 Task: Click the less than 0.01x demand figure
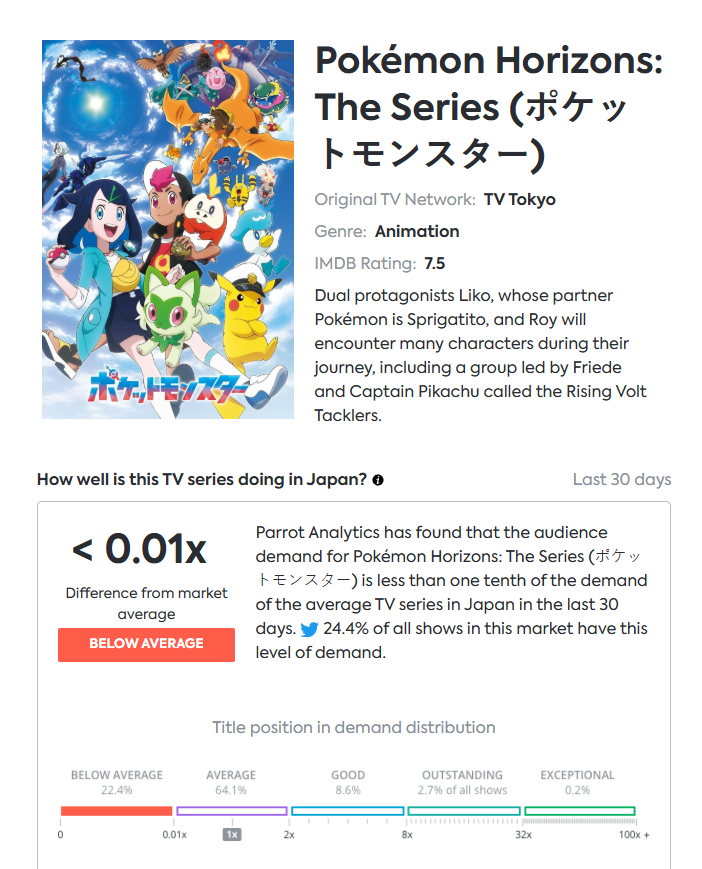(x=139, y=549)
